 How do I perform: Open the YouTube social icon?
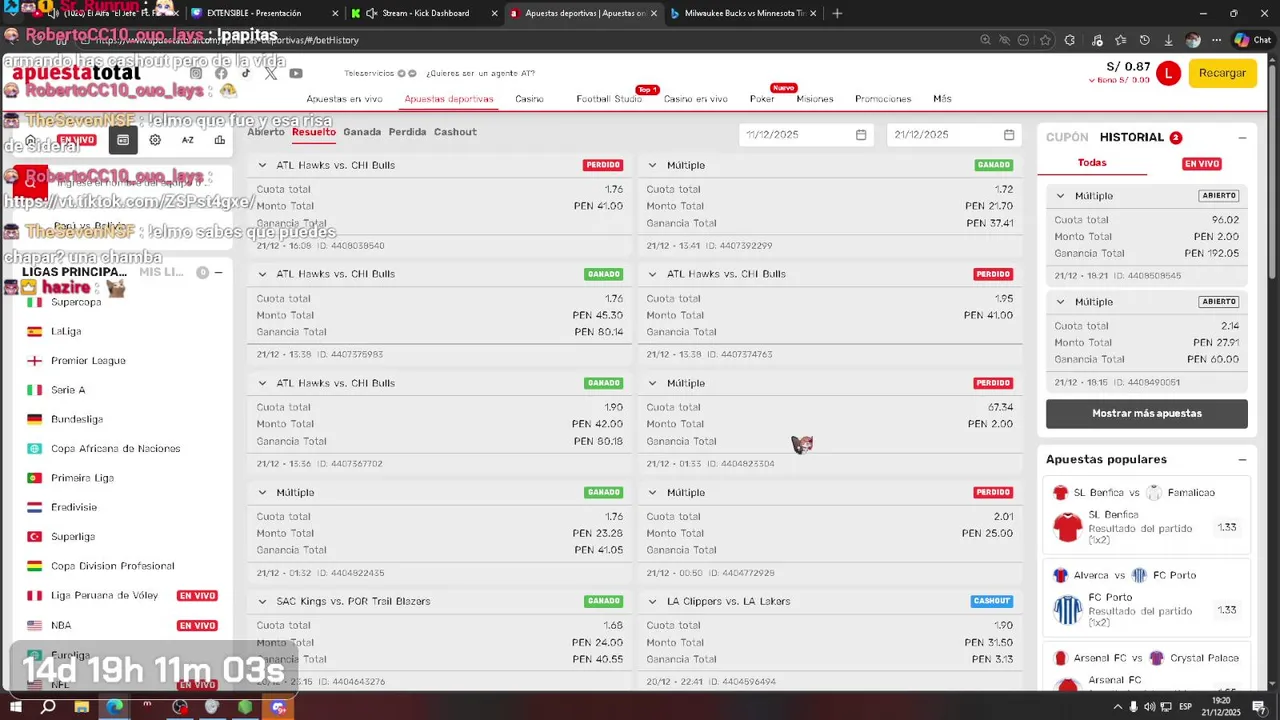tap(296, 73)
